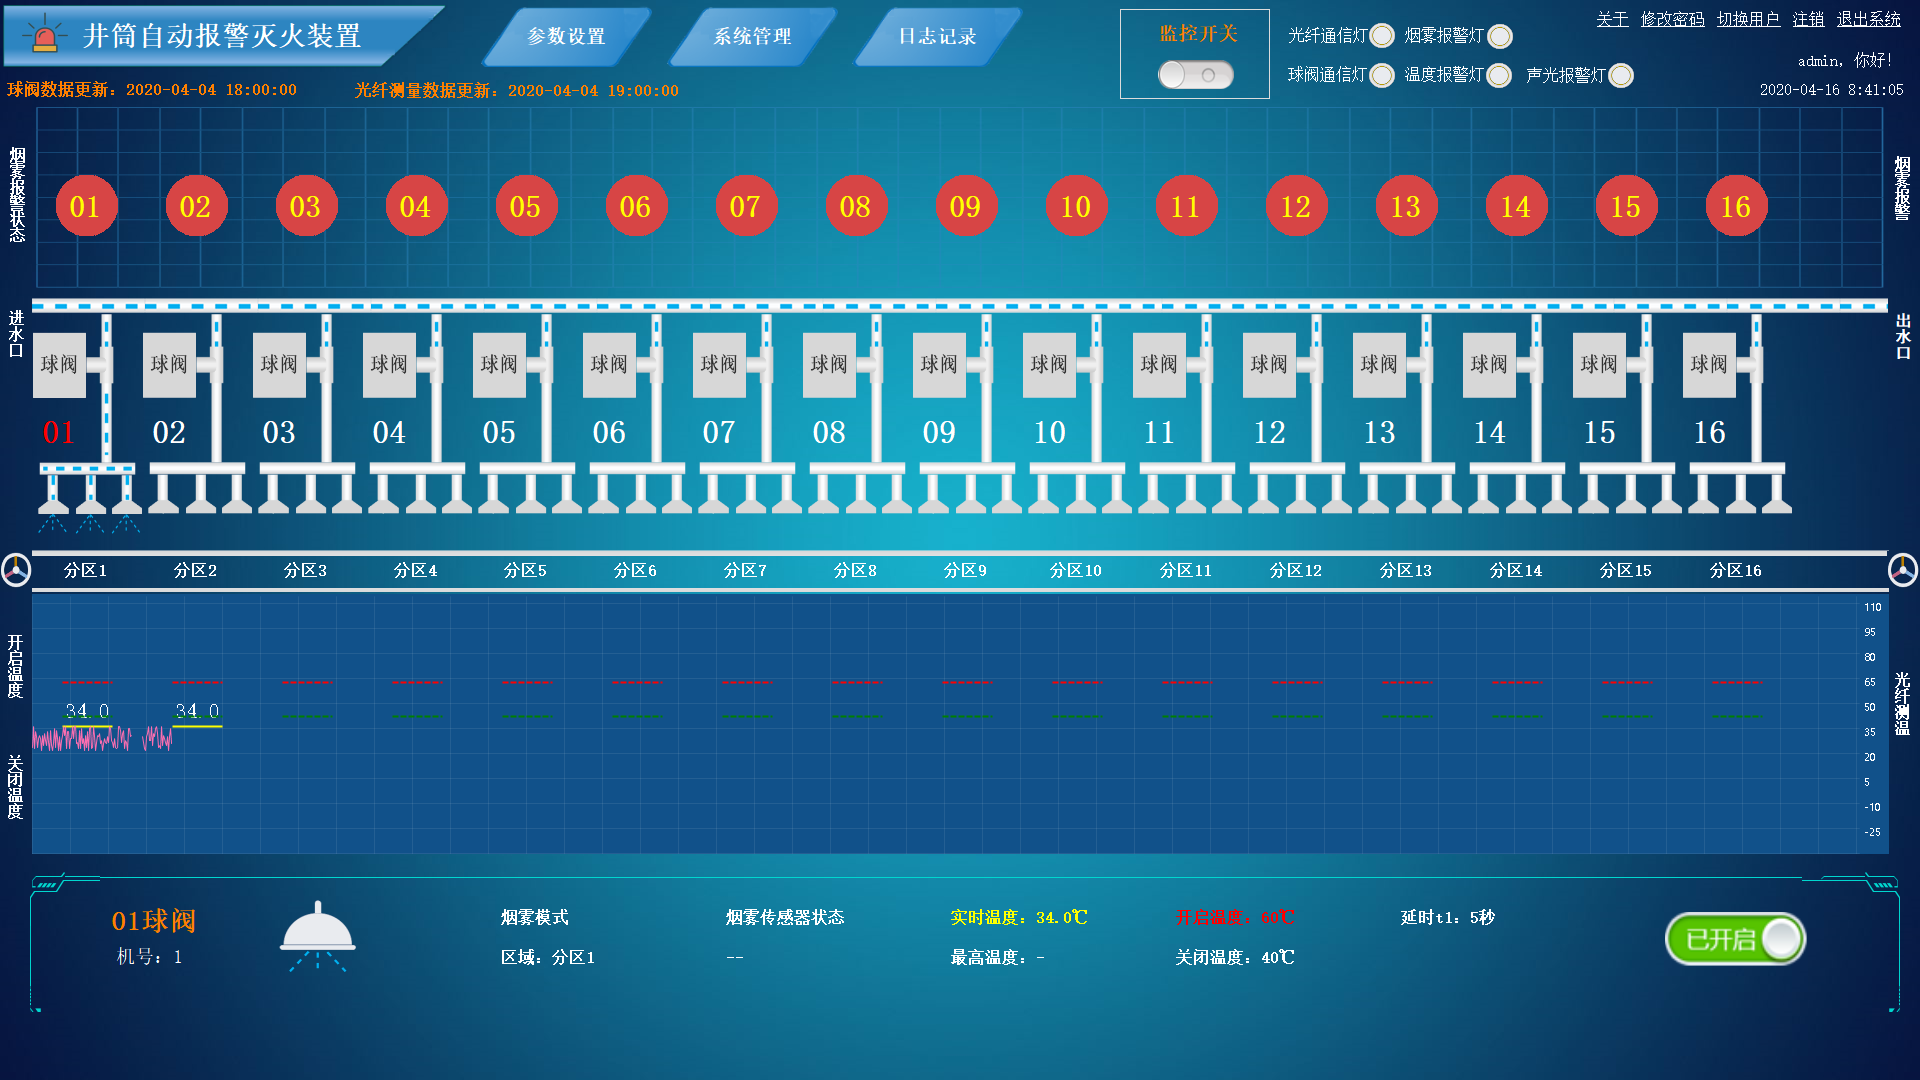Open the 日志记录 tab
This screenshot has width=1920, height=1080.
point(937,36)
